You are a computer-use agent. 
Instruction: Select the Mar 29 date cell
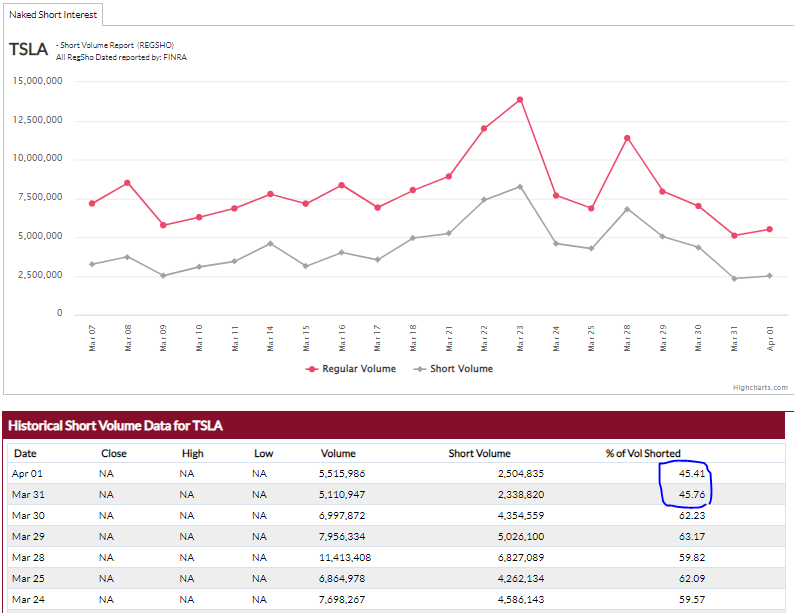click(x=28, y=537)
